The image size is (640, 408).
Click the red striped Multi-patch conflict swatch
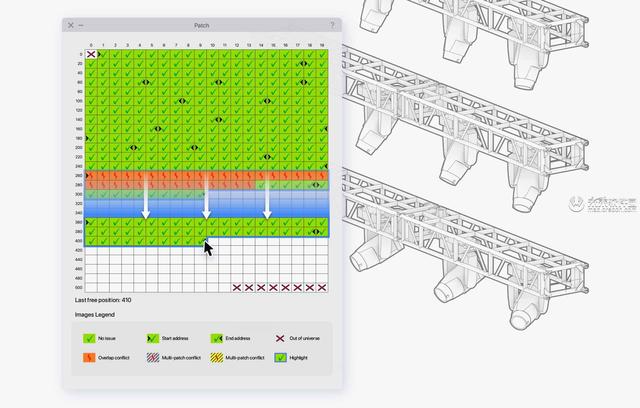tap(153, 358)
